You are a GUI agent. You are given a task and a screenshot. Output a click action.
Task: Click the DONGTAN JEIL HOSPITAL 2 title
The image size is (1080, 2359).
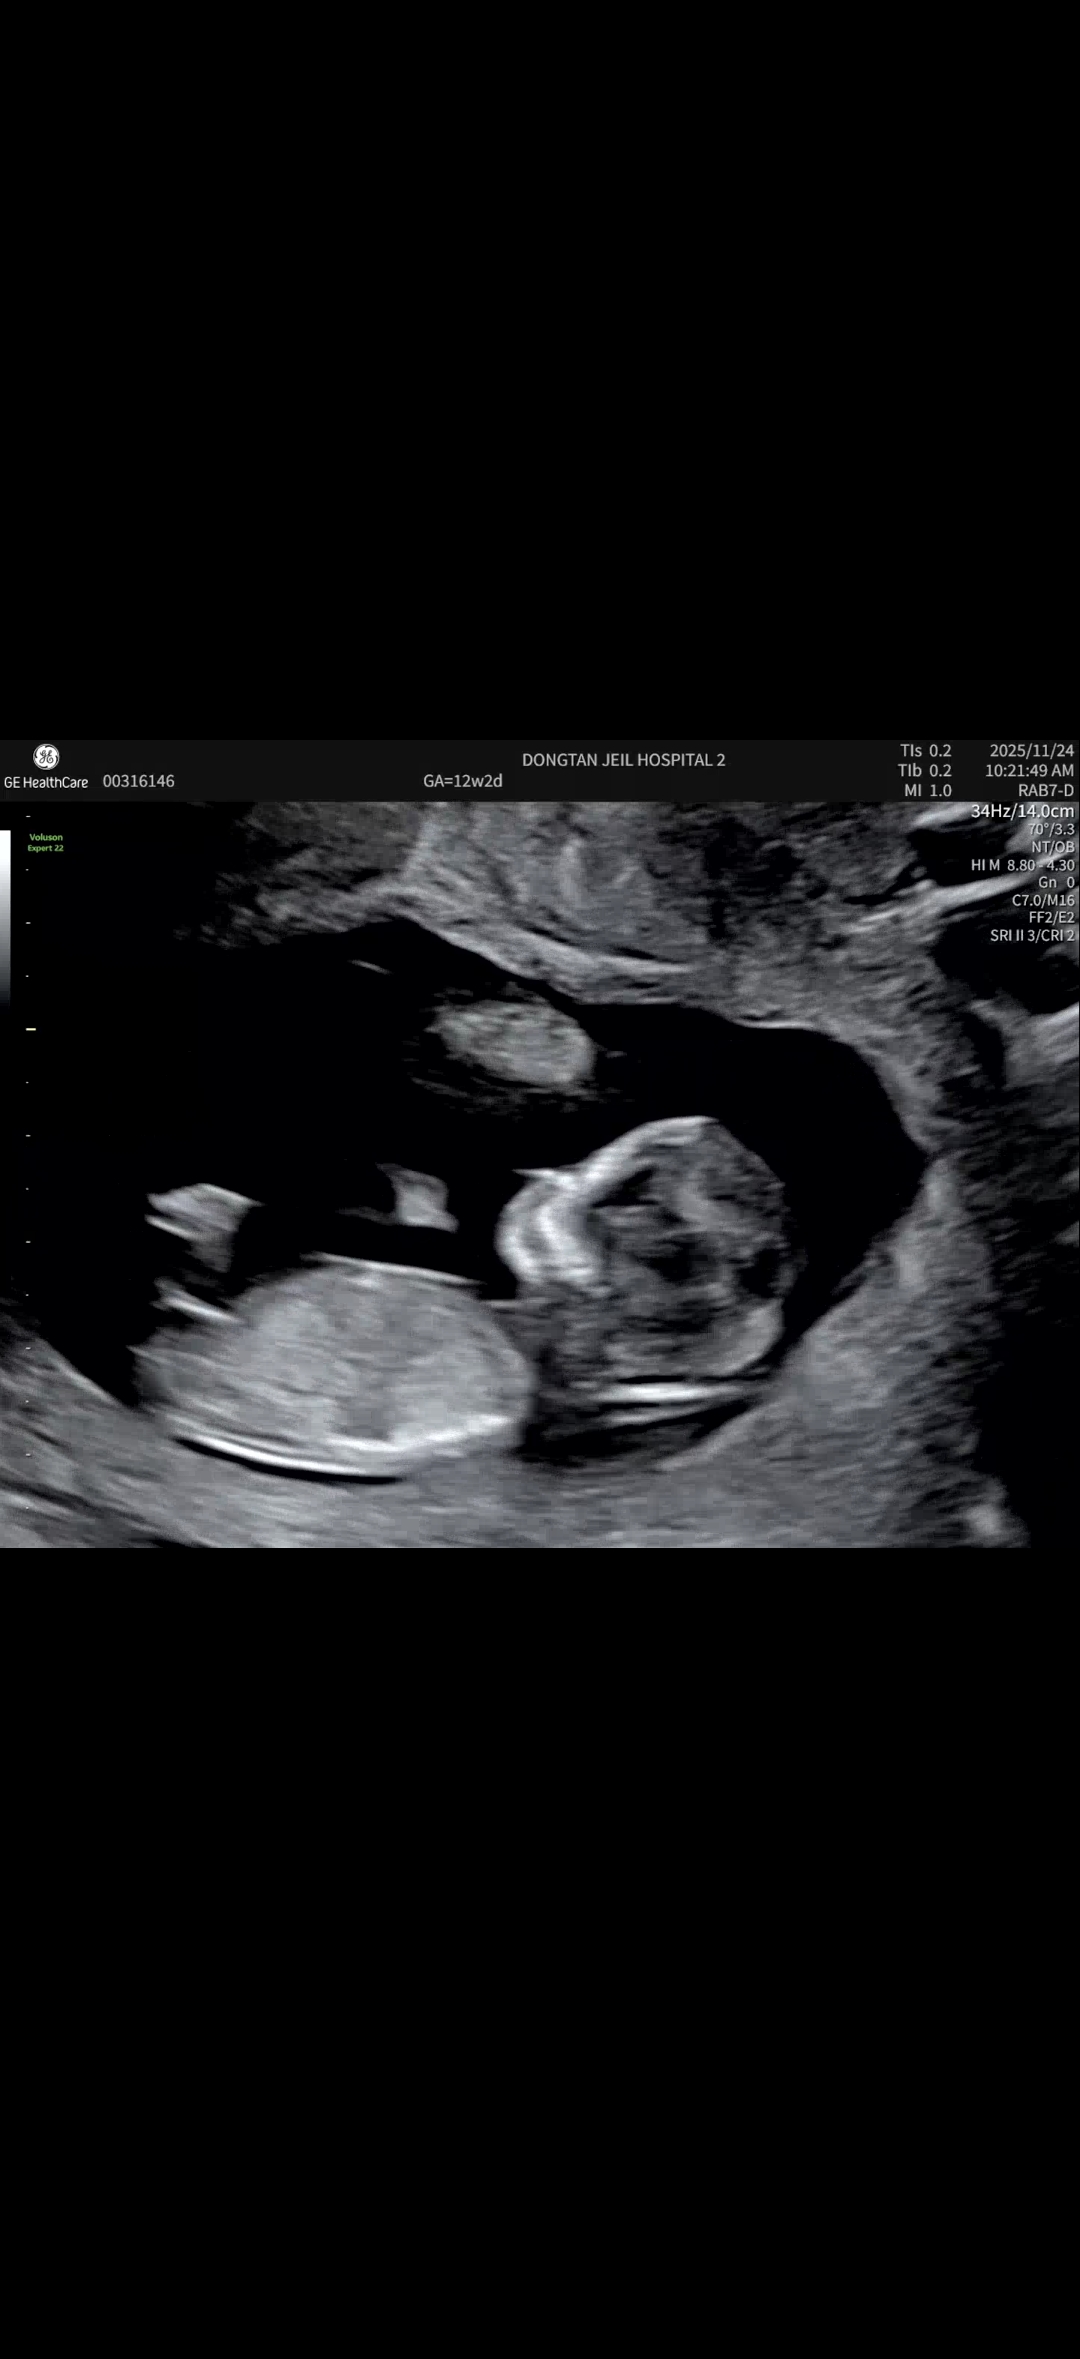[x=623, y=760]
